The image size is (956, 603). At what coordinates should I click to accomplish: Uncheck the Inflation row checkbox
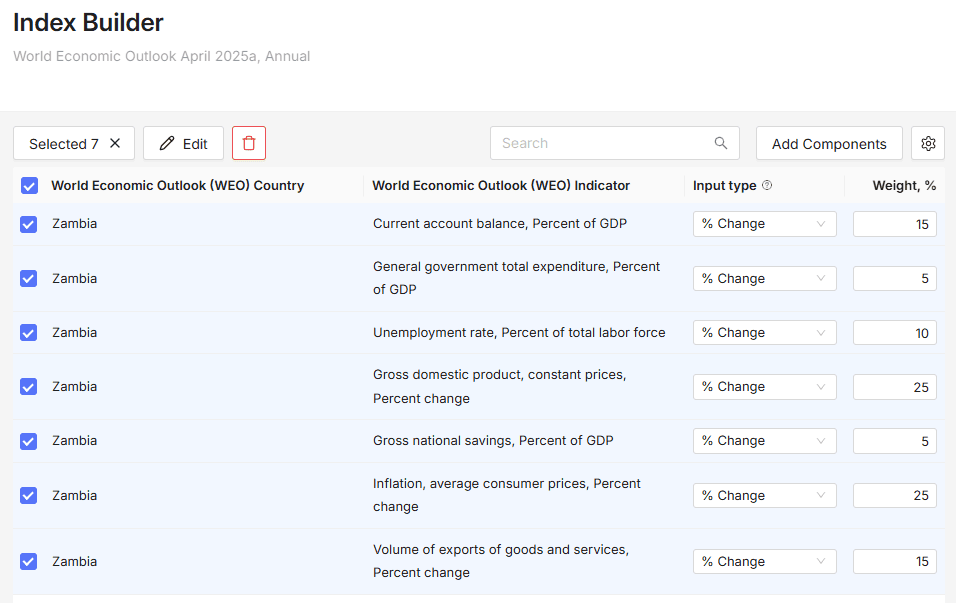coord(29,496)
